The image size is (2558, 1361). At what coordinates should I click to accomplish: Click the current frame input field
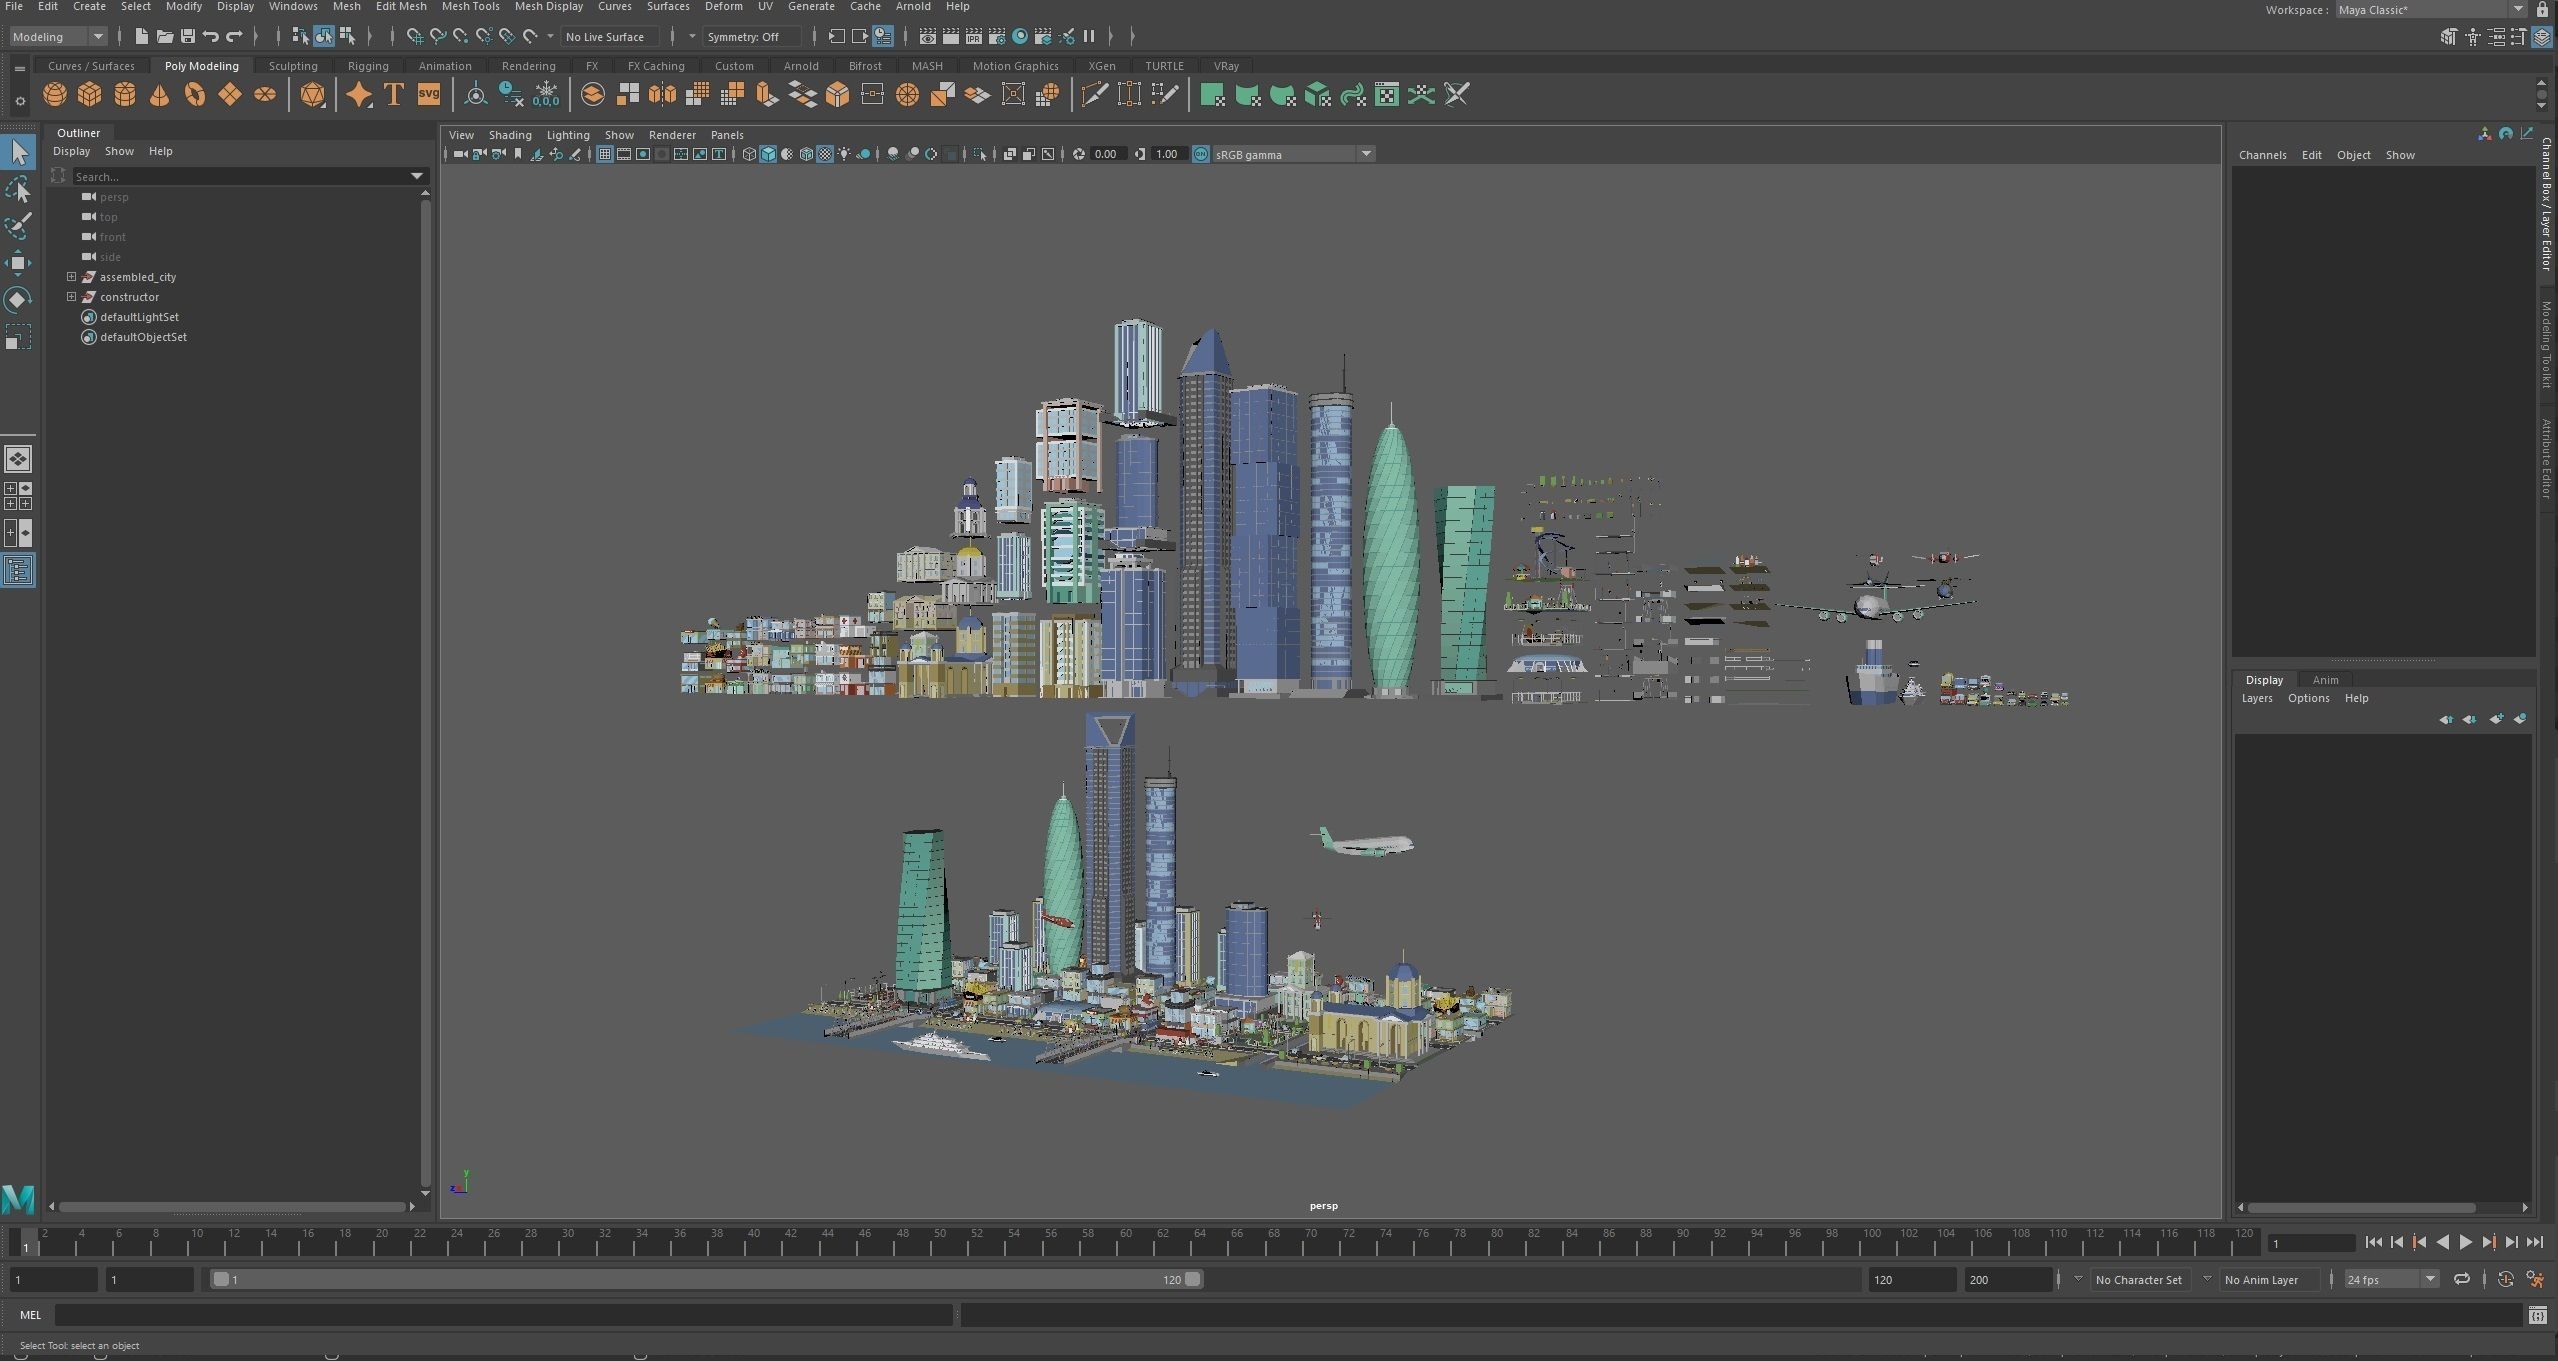click(x=2312, y=1243)
